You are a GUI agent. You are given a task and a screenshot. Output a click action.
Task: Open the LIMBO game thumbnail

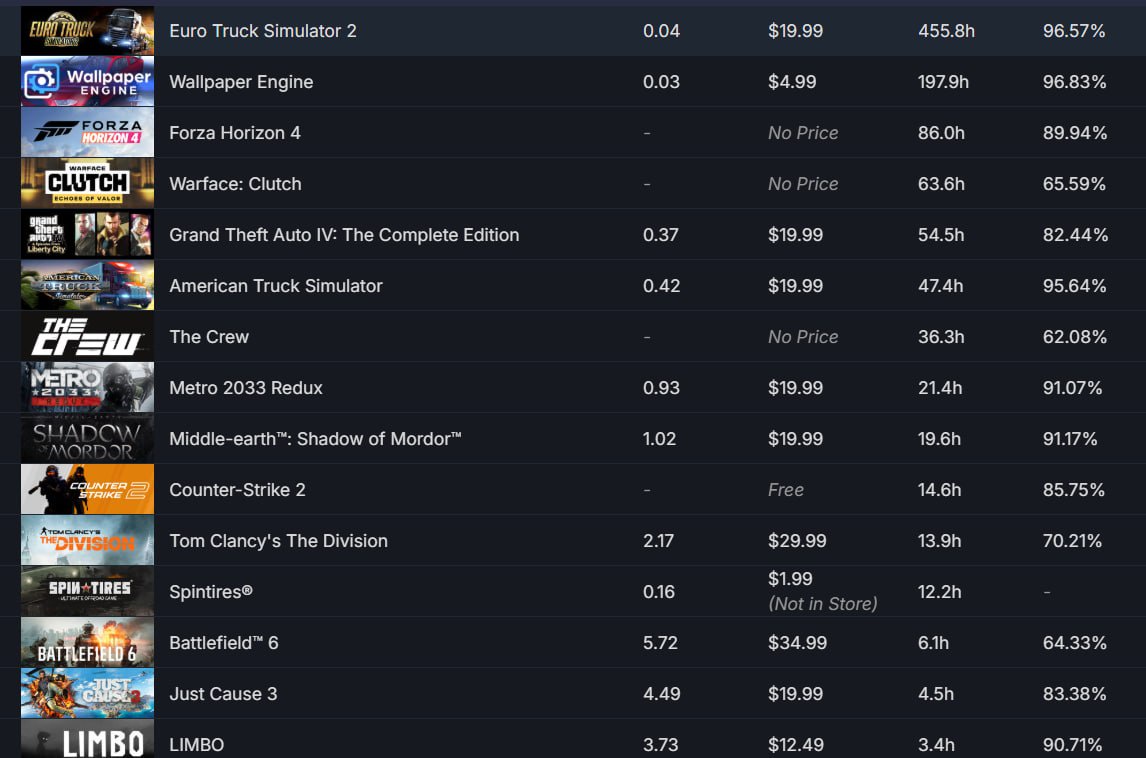click(87, 739)
